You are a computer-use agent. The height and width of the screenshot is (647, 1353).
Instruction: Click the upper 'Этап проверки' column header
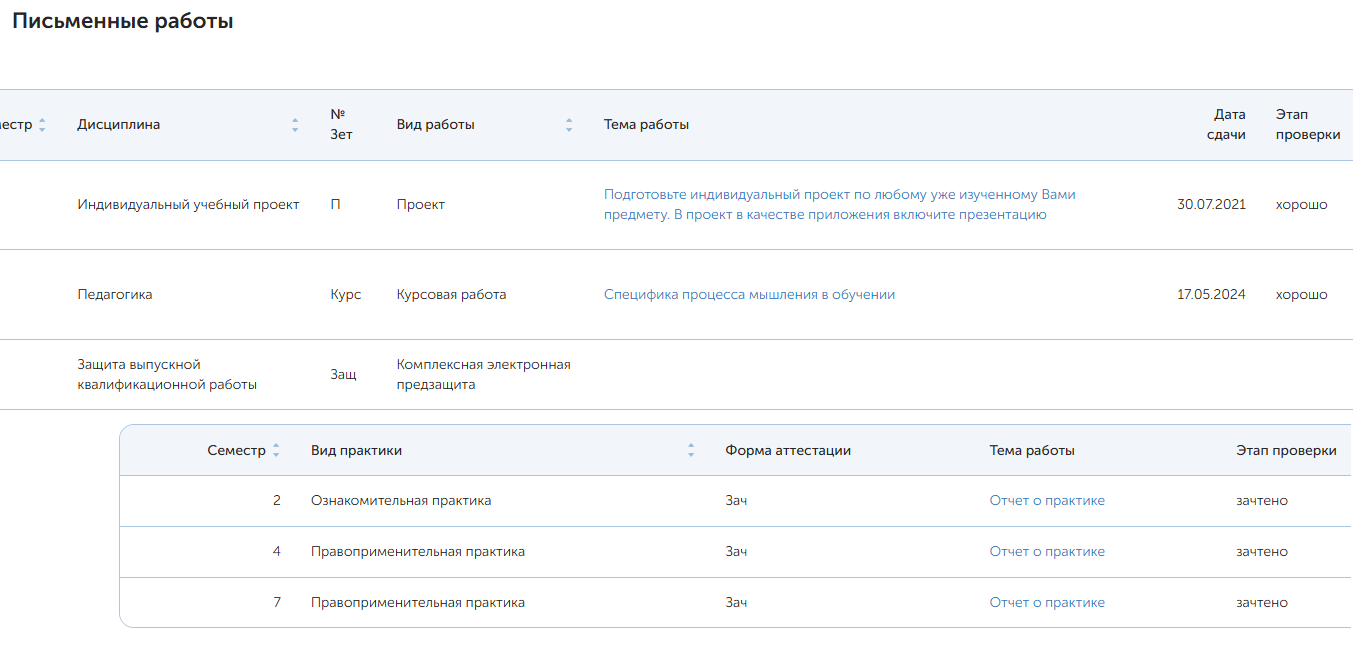click(1308, 125)
